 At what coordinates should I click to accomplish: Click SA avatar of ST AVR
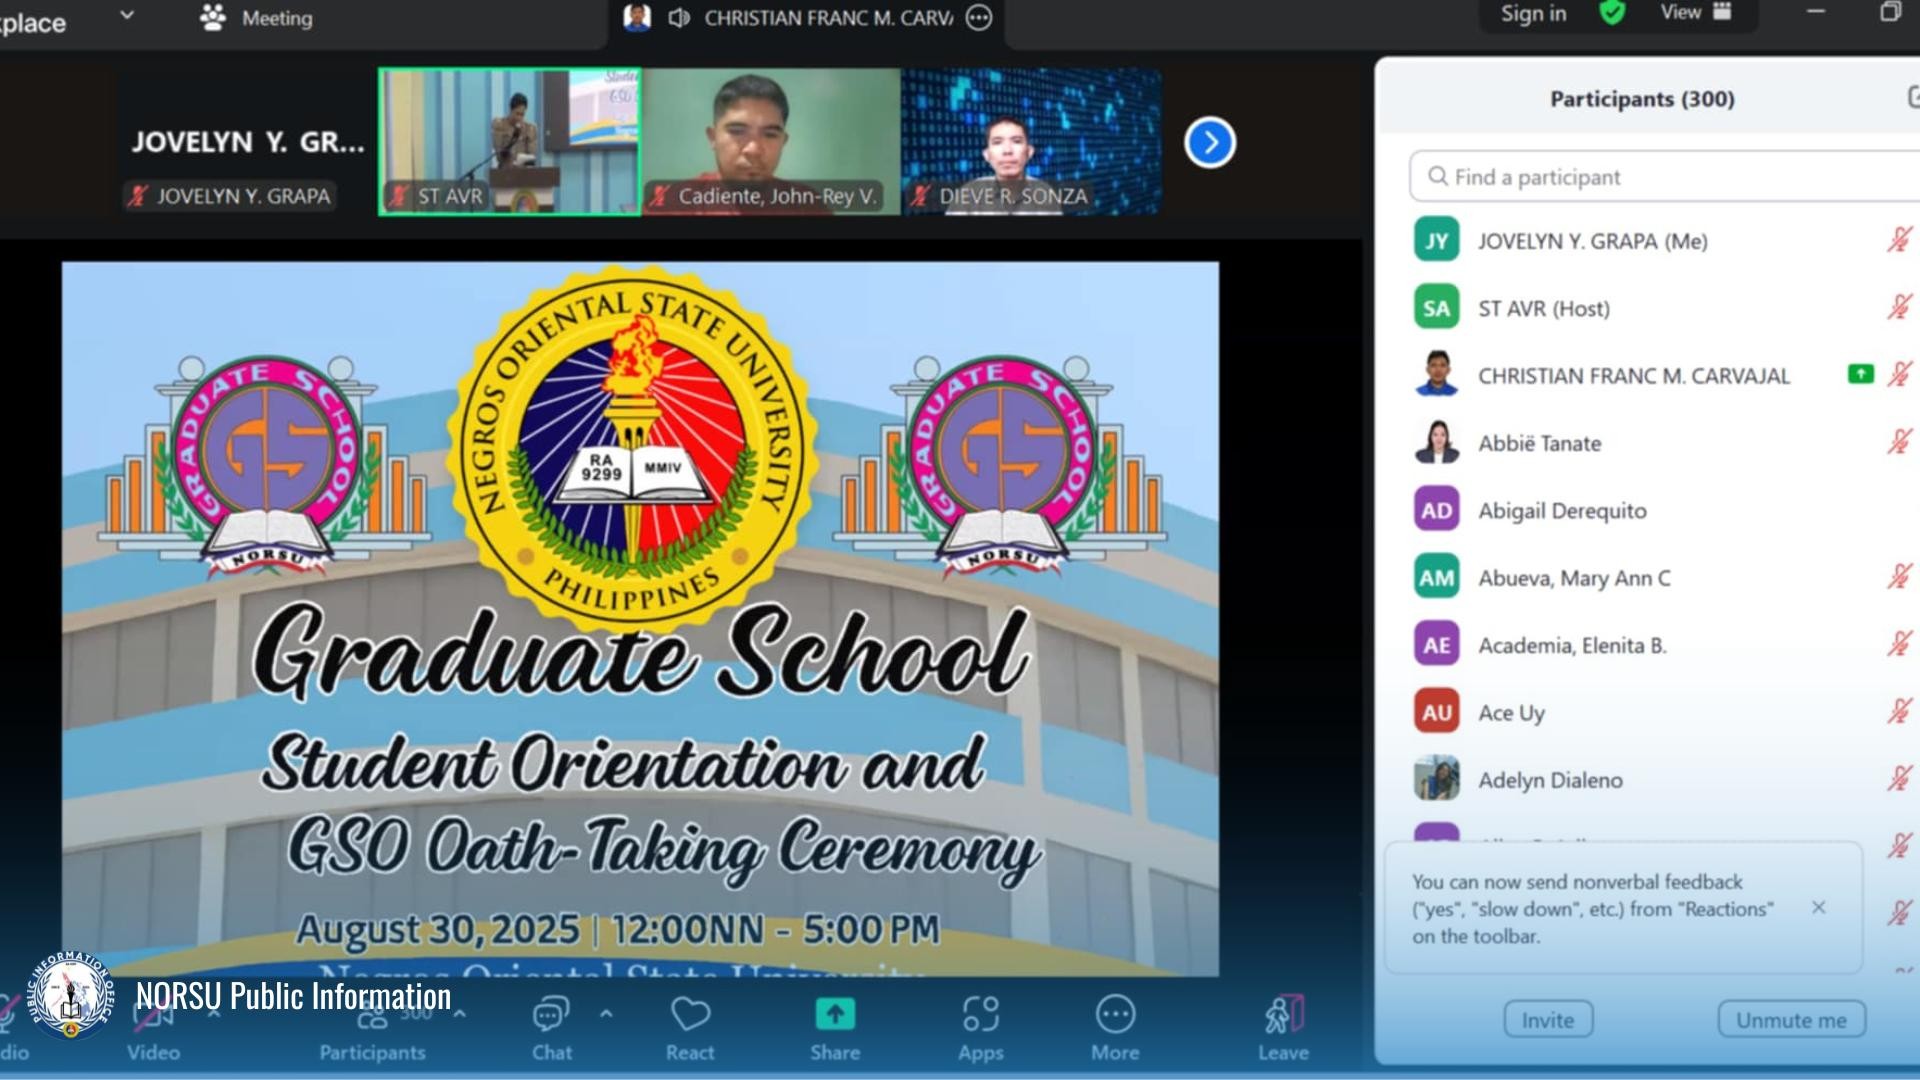tap(1437, 308)
